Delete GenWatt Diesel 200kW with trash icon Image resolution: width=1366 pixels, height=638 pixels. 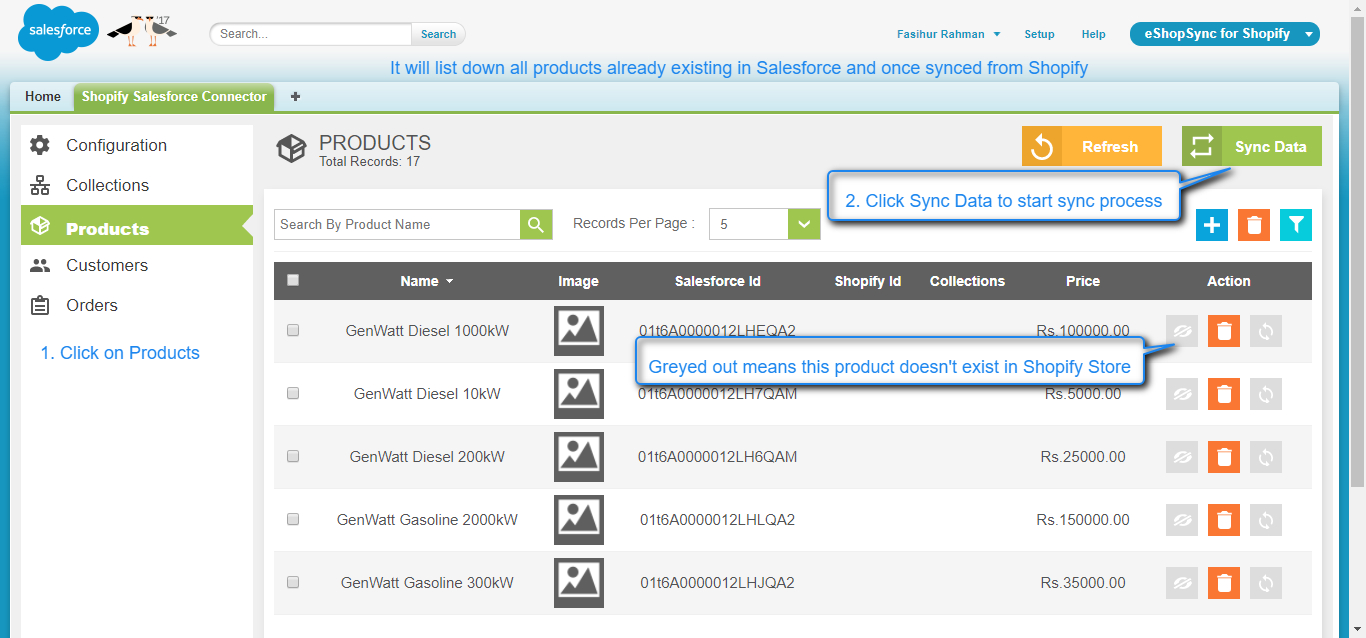(1224, 457)
